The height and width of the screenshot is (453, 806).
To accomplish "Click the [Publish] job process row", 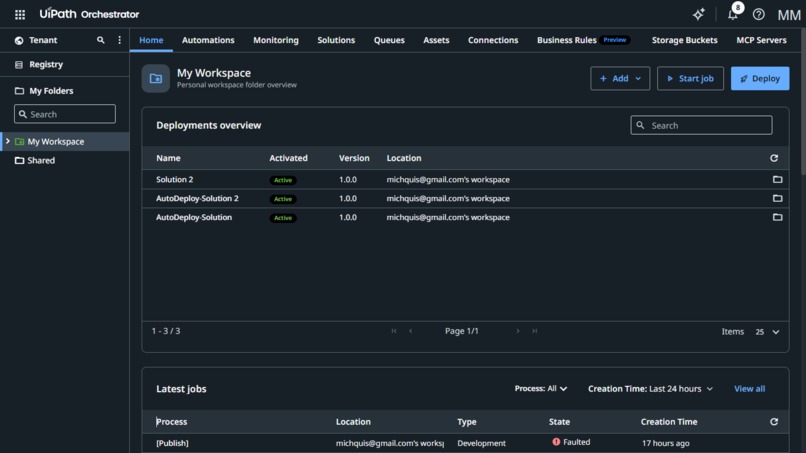I will [465, 443].
